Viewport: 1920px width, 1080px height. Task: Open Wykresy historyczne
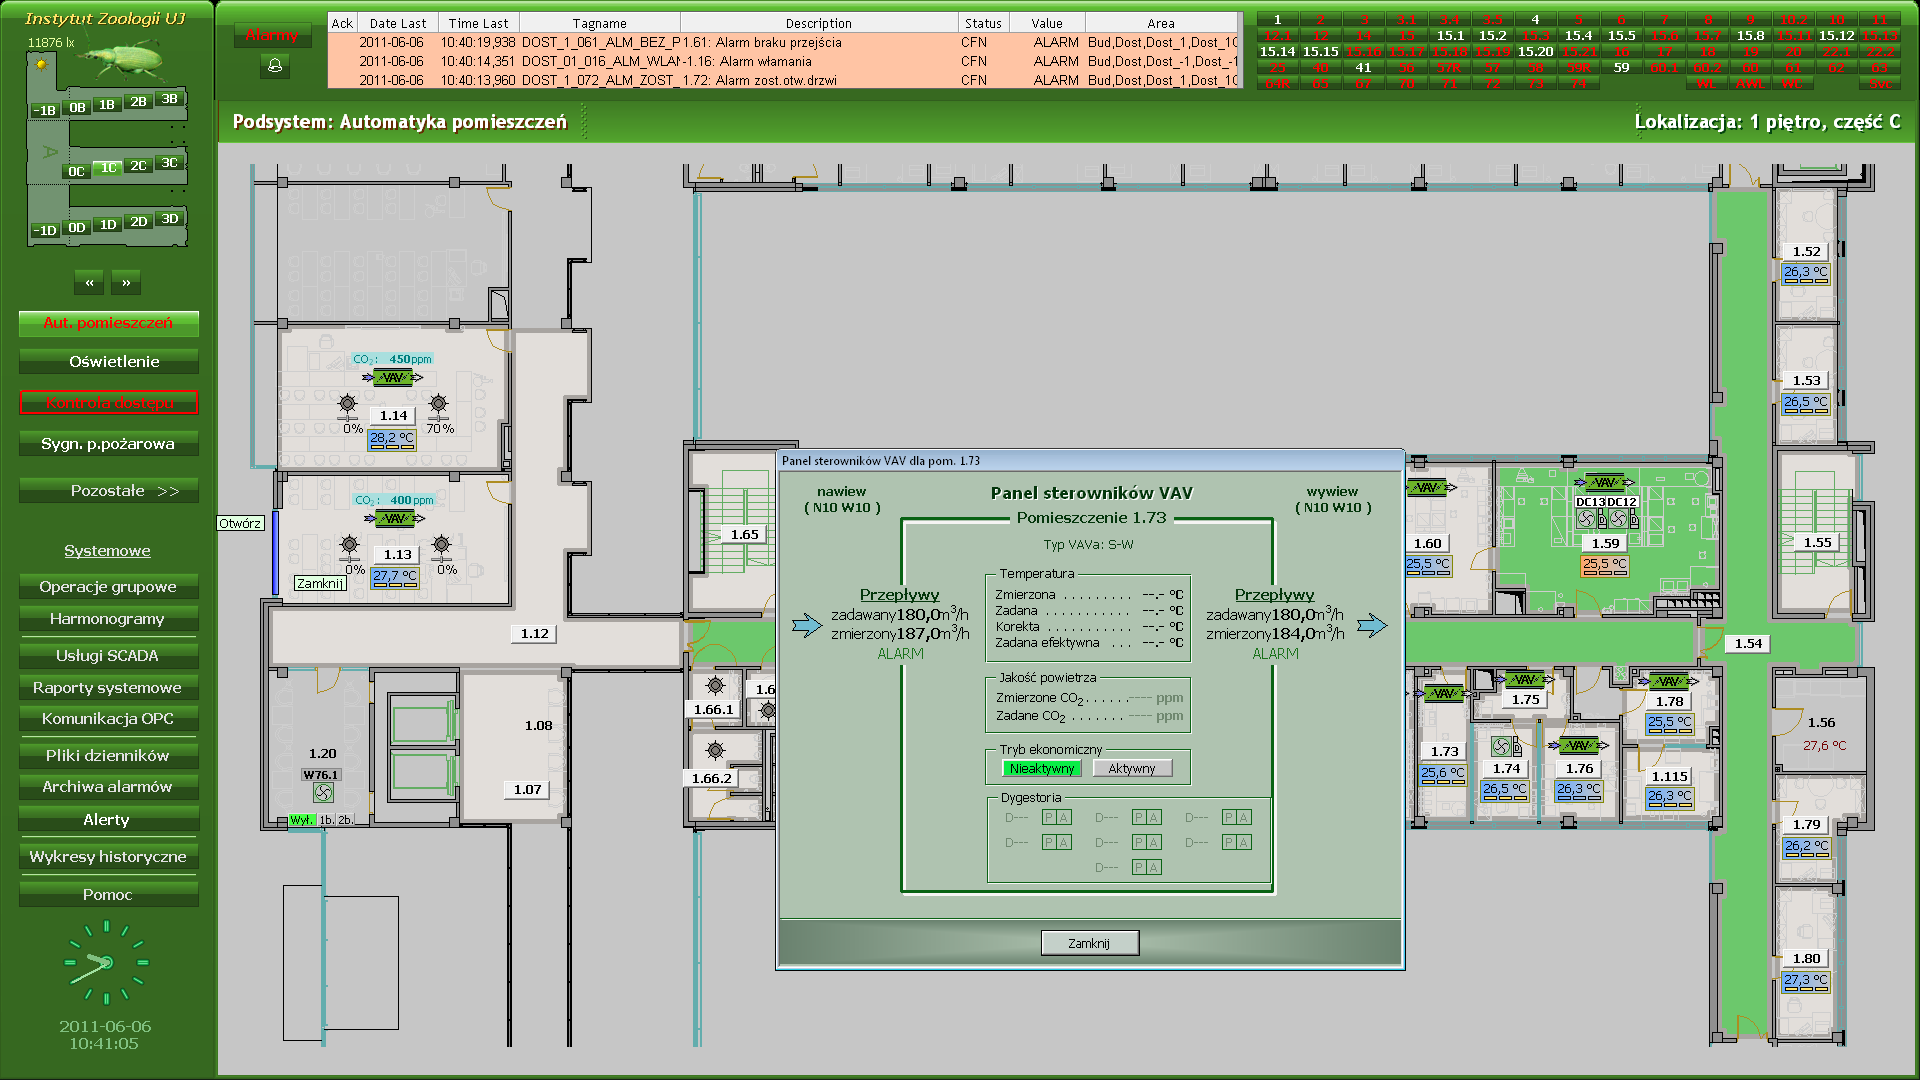[x=109, y=857]
